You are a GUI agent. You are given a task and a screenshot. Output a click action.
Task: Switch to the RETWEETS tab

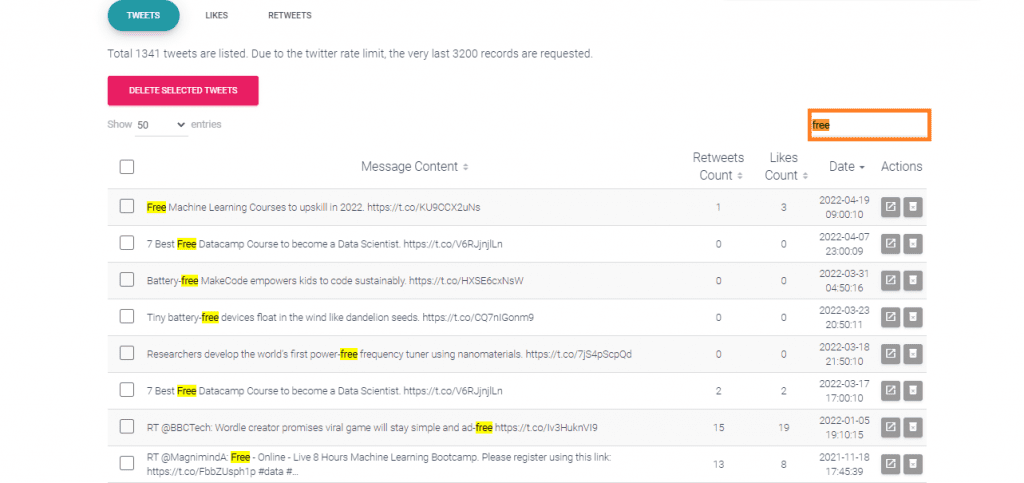point(289,15)
